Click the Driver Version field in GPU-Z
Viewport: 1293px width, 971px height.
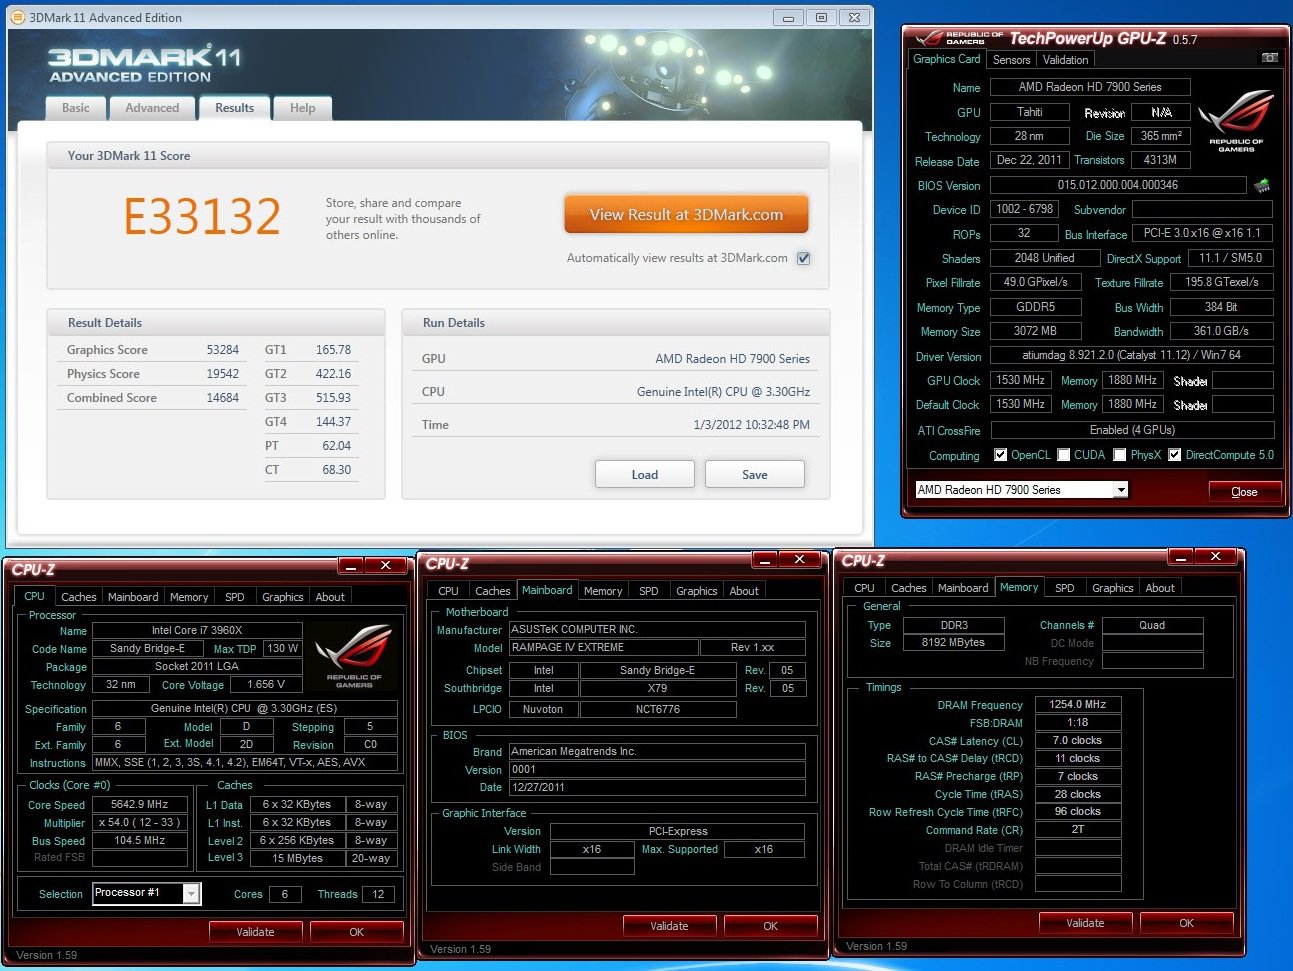(1131, 355)
